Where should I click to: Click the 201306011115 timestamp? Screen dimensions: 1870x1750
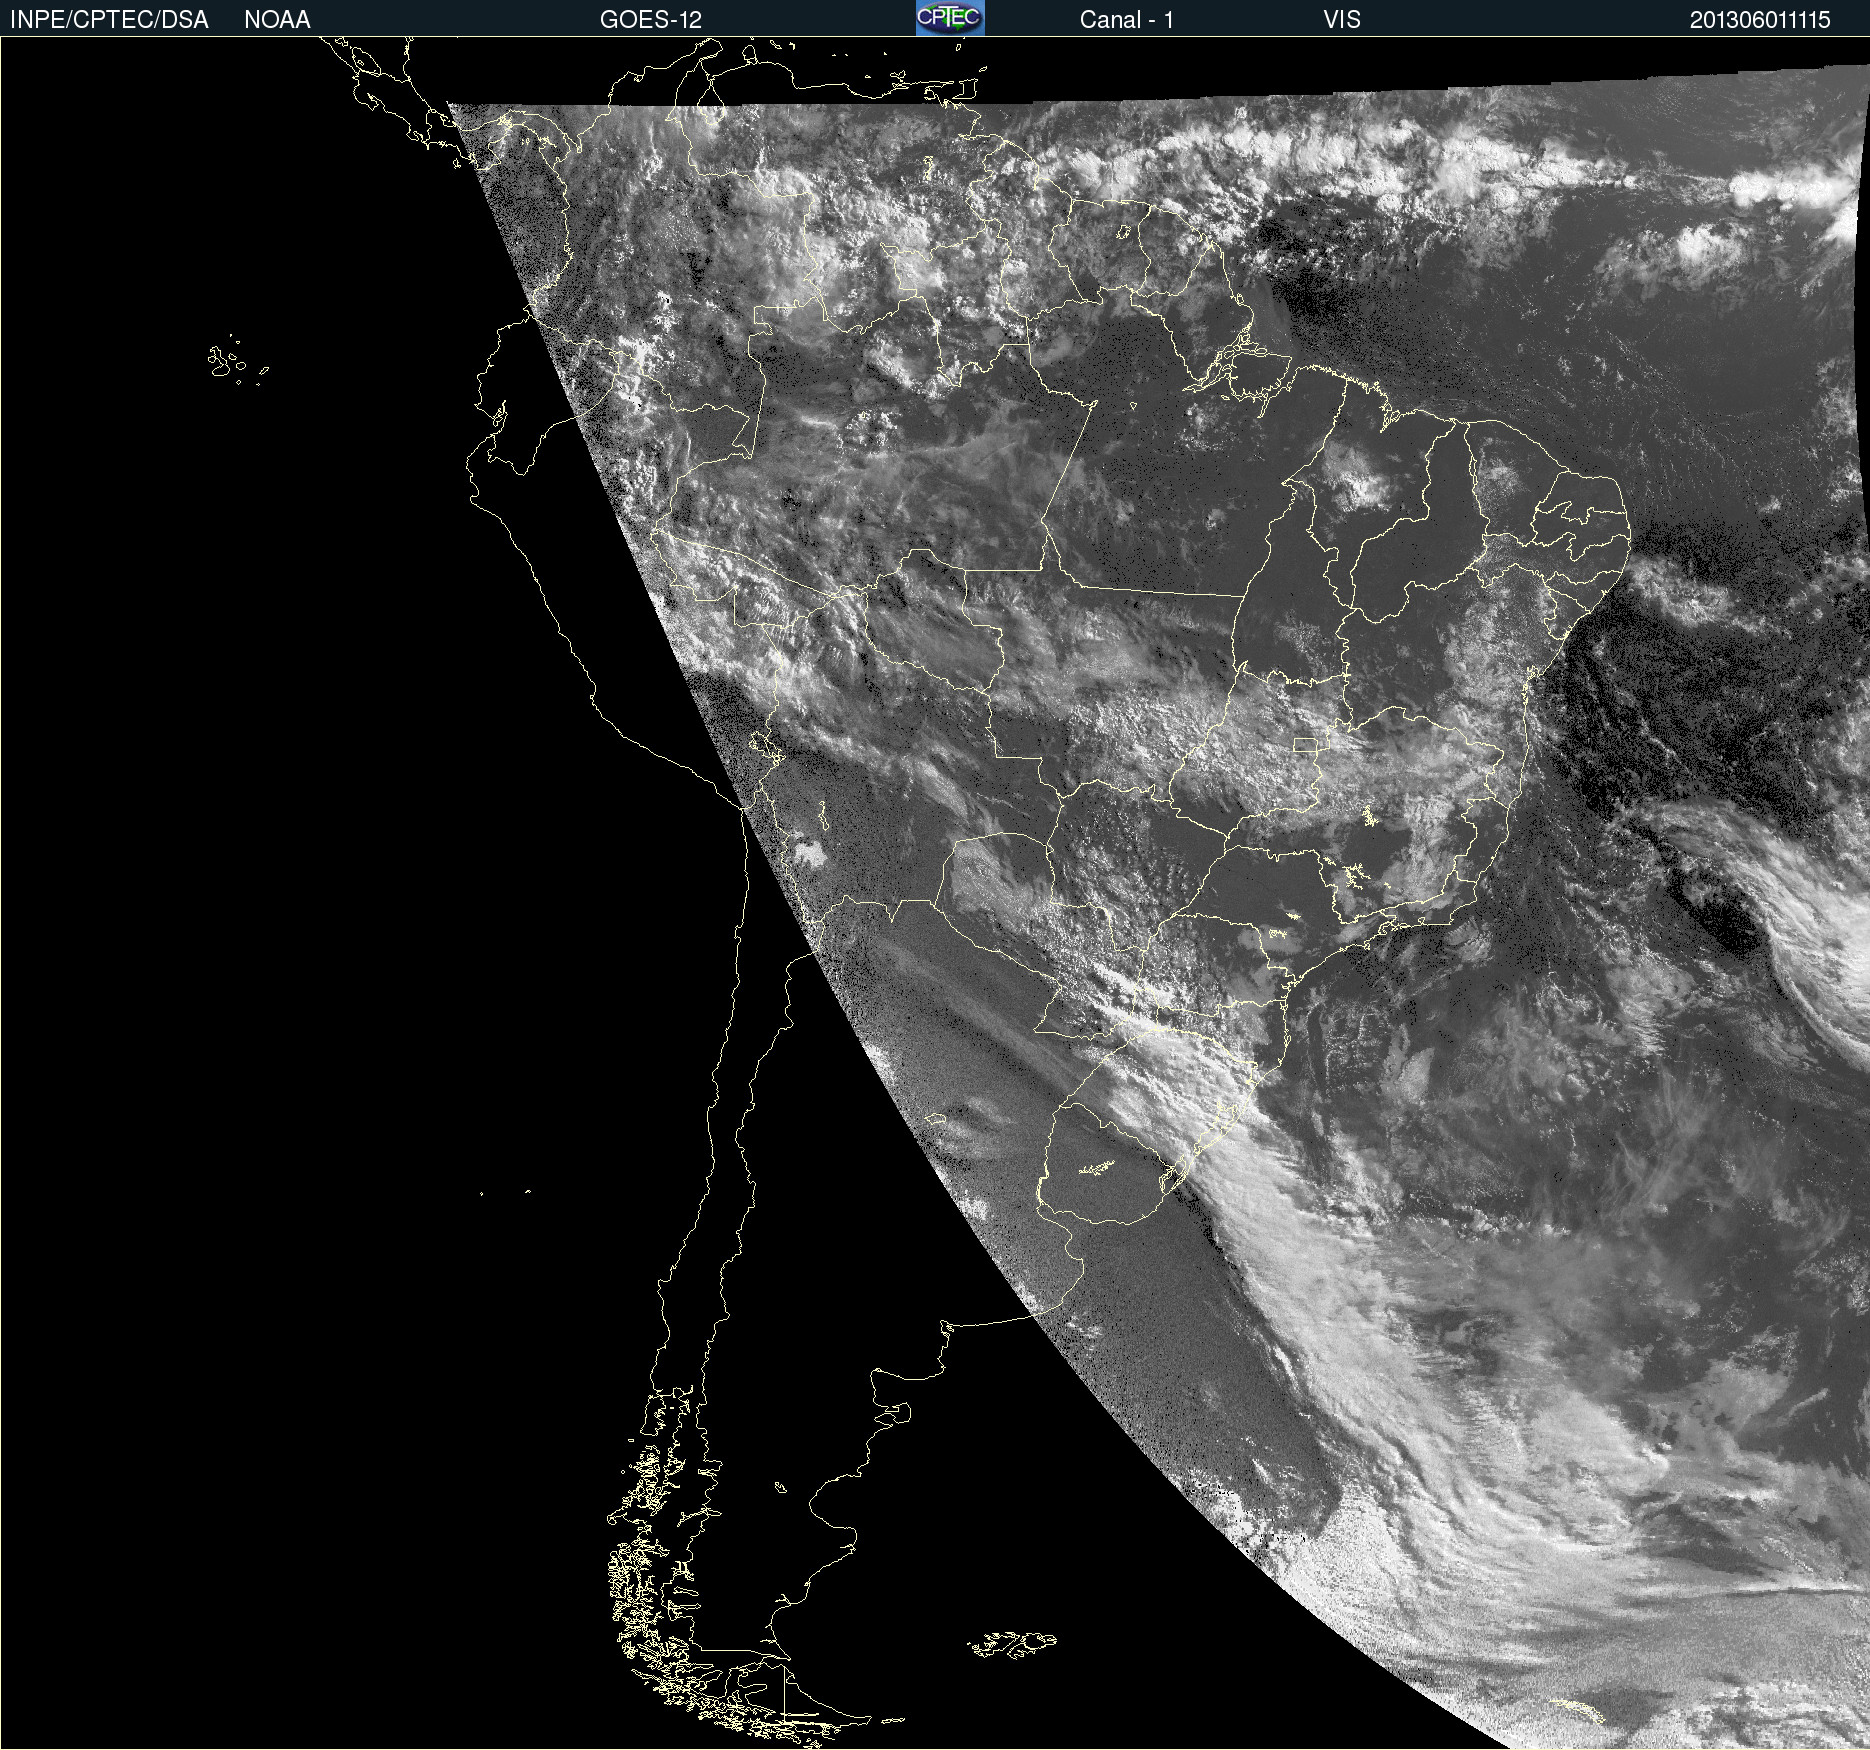[x=1760, y=20]
